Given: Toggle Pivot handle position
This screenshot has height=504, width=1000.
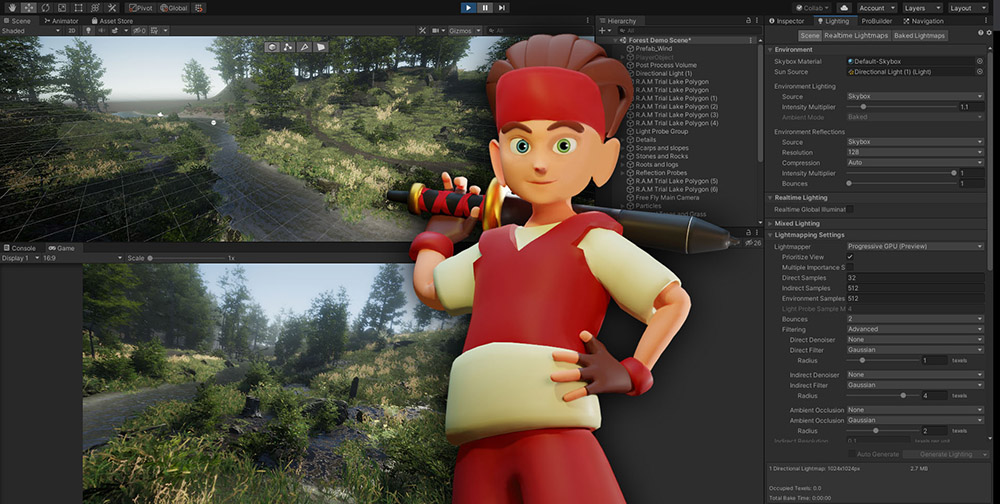Looking at the screenshot, I should (x=141, y=8).
